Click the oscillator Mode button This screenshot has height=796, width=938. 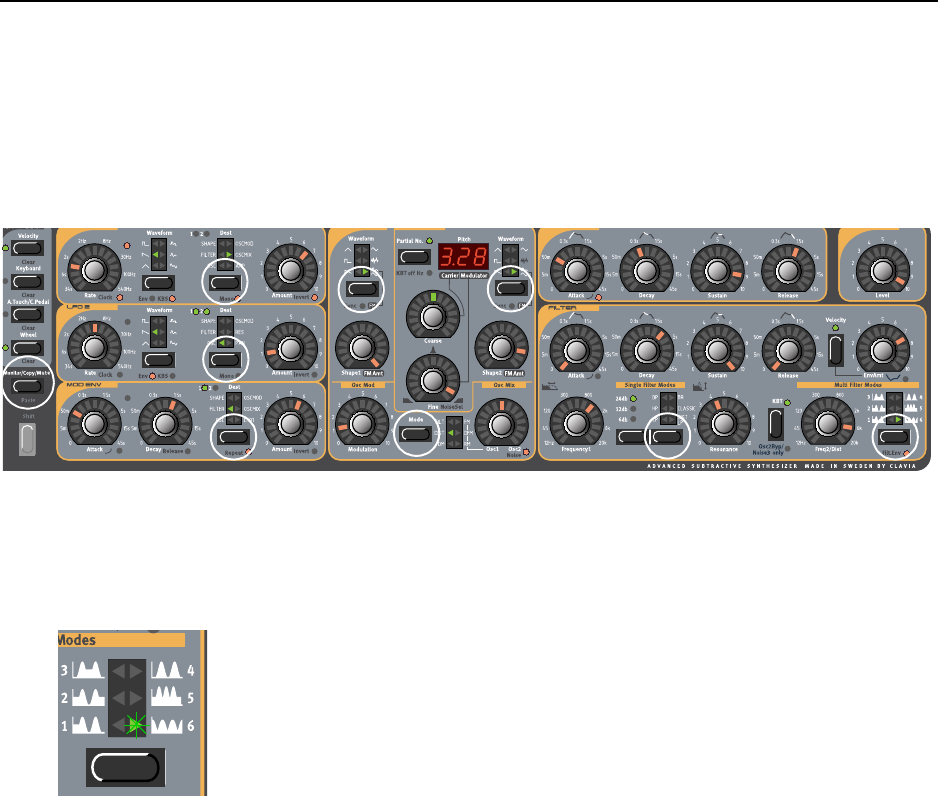pyautogui.click(x=415, y=434)
